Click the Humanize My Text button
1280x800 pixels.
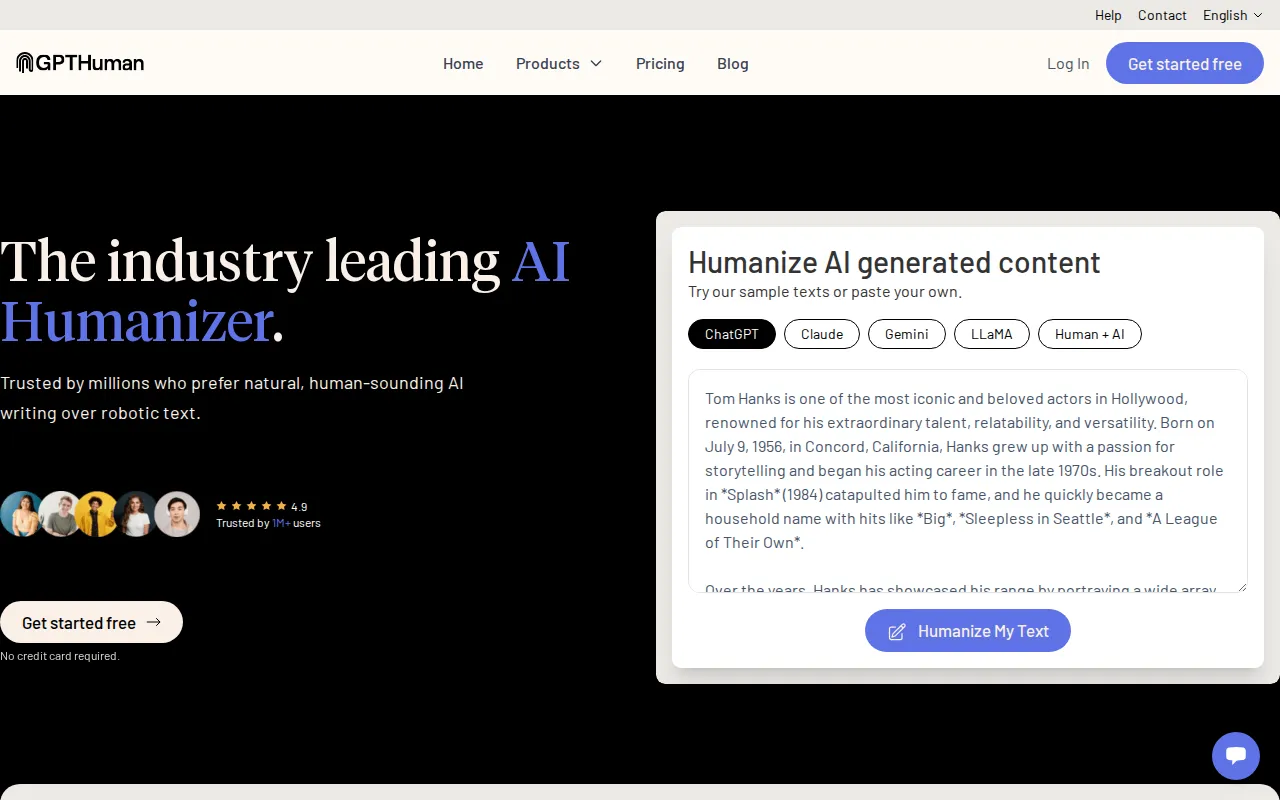click(x=968, y=631)
